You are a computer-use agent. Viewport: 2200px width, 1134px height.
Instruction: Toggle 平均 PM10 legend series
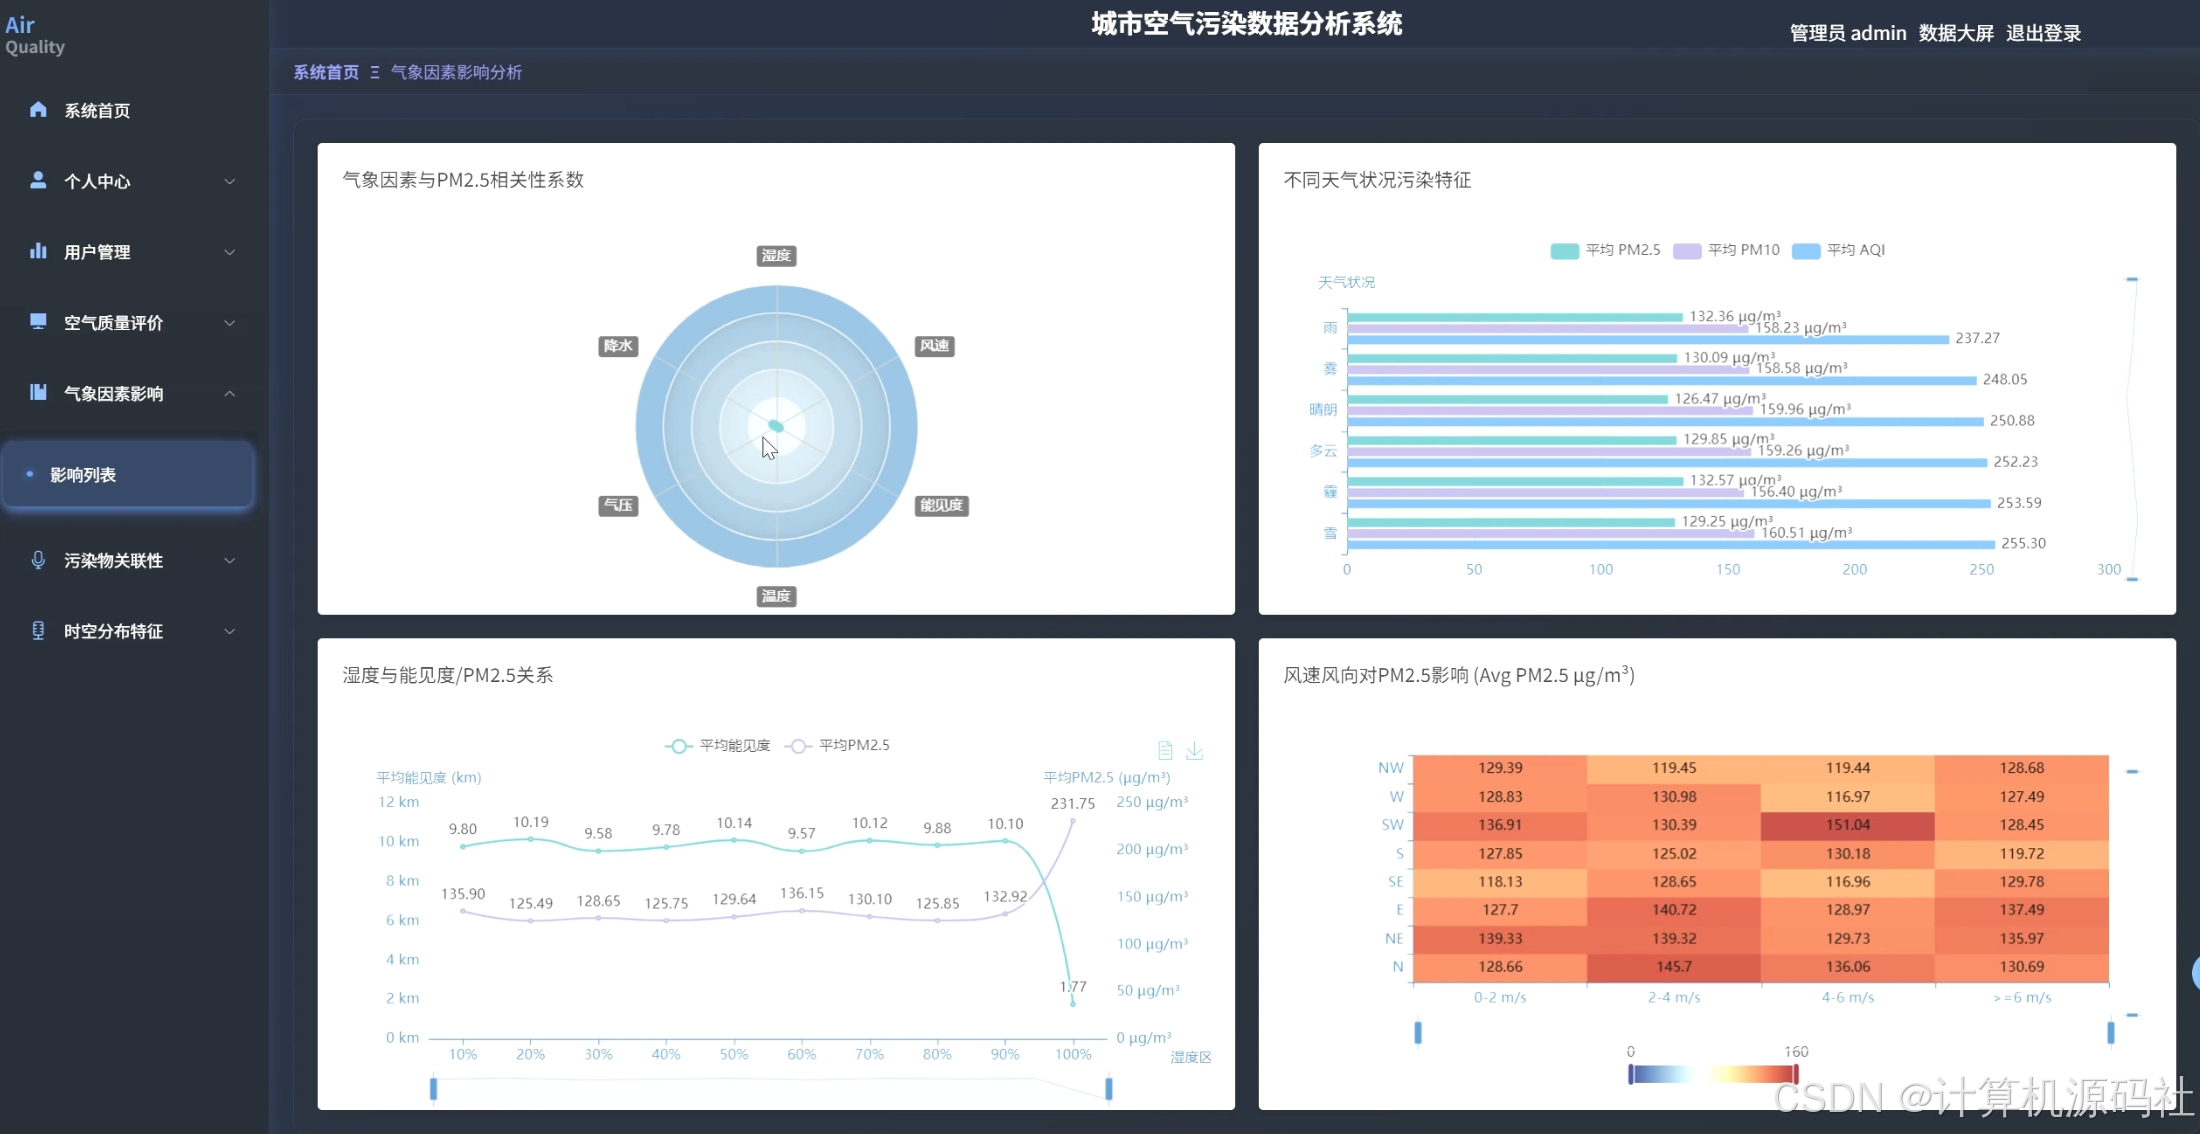point(1727,250)
